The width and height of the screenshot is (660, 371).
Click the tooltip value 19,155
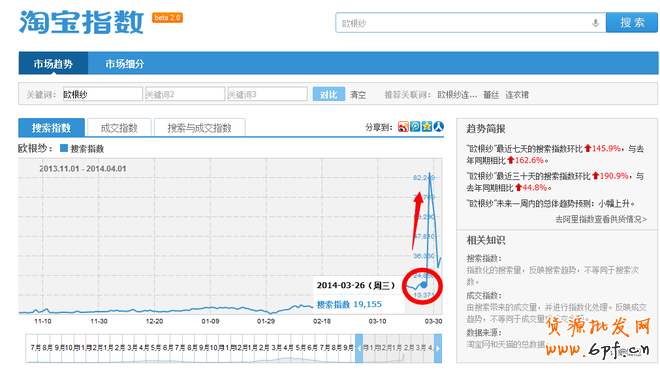pos(367,304)
